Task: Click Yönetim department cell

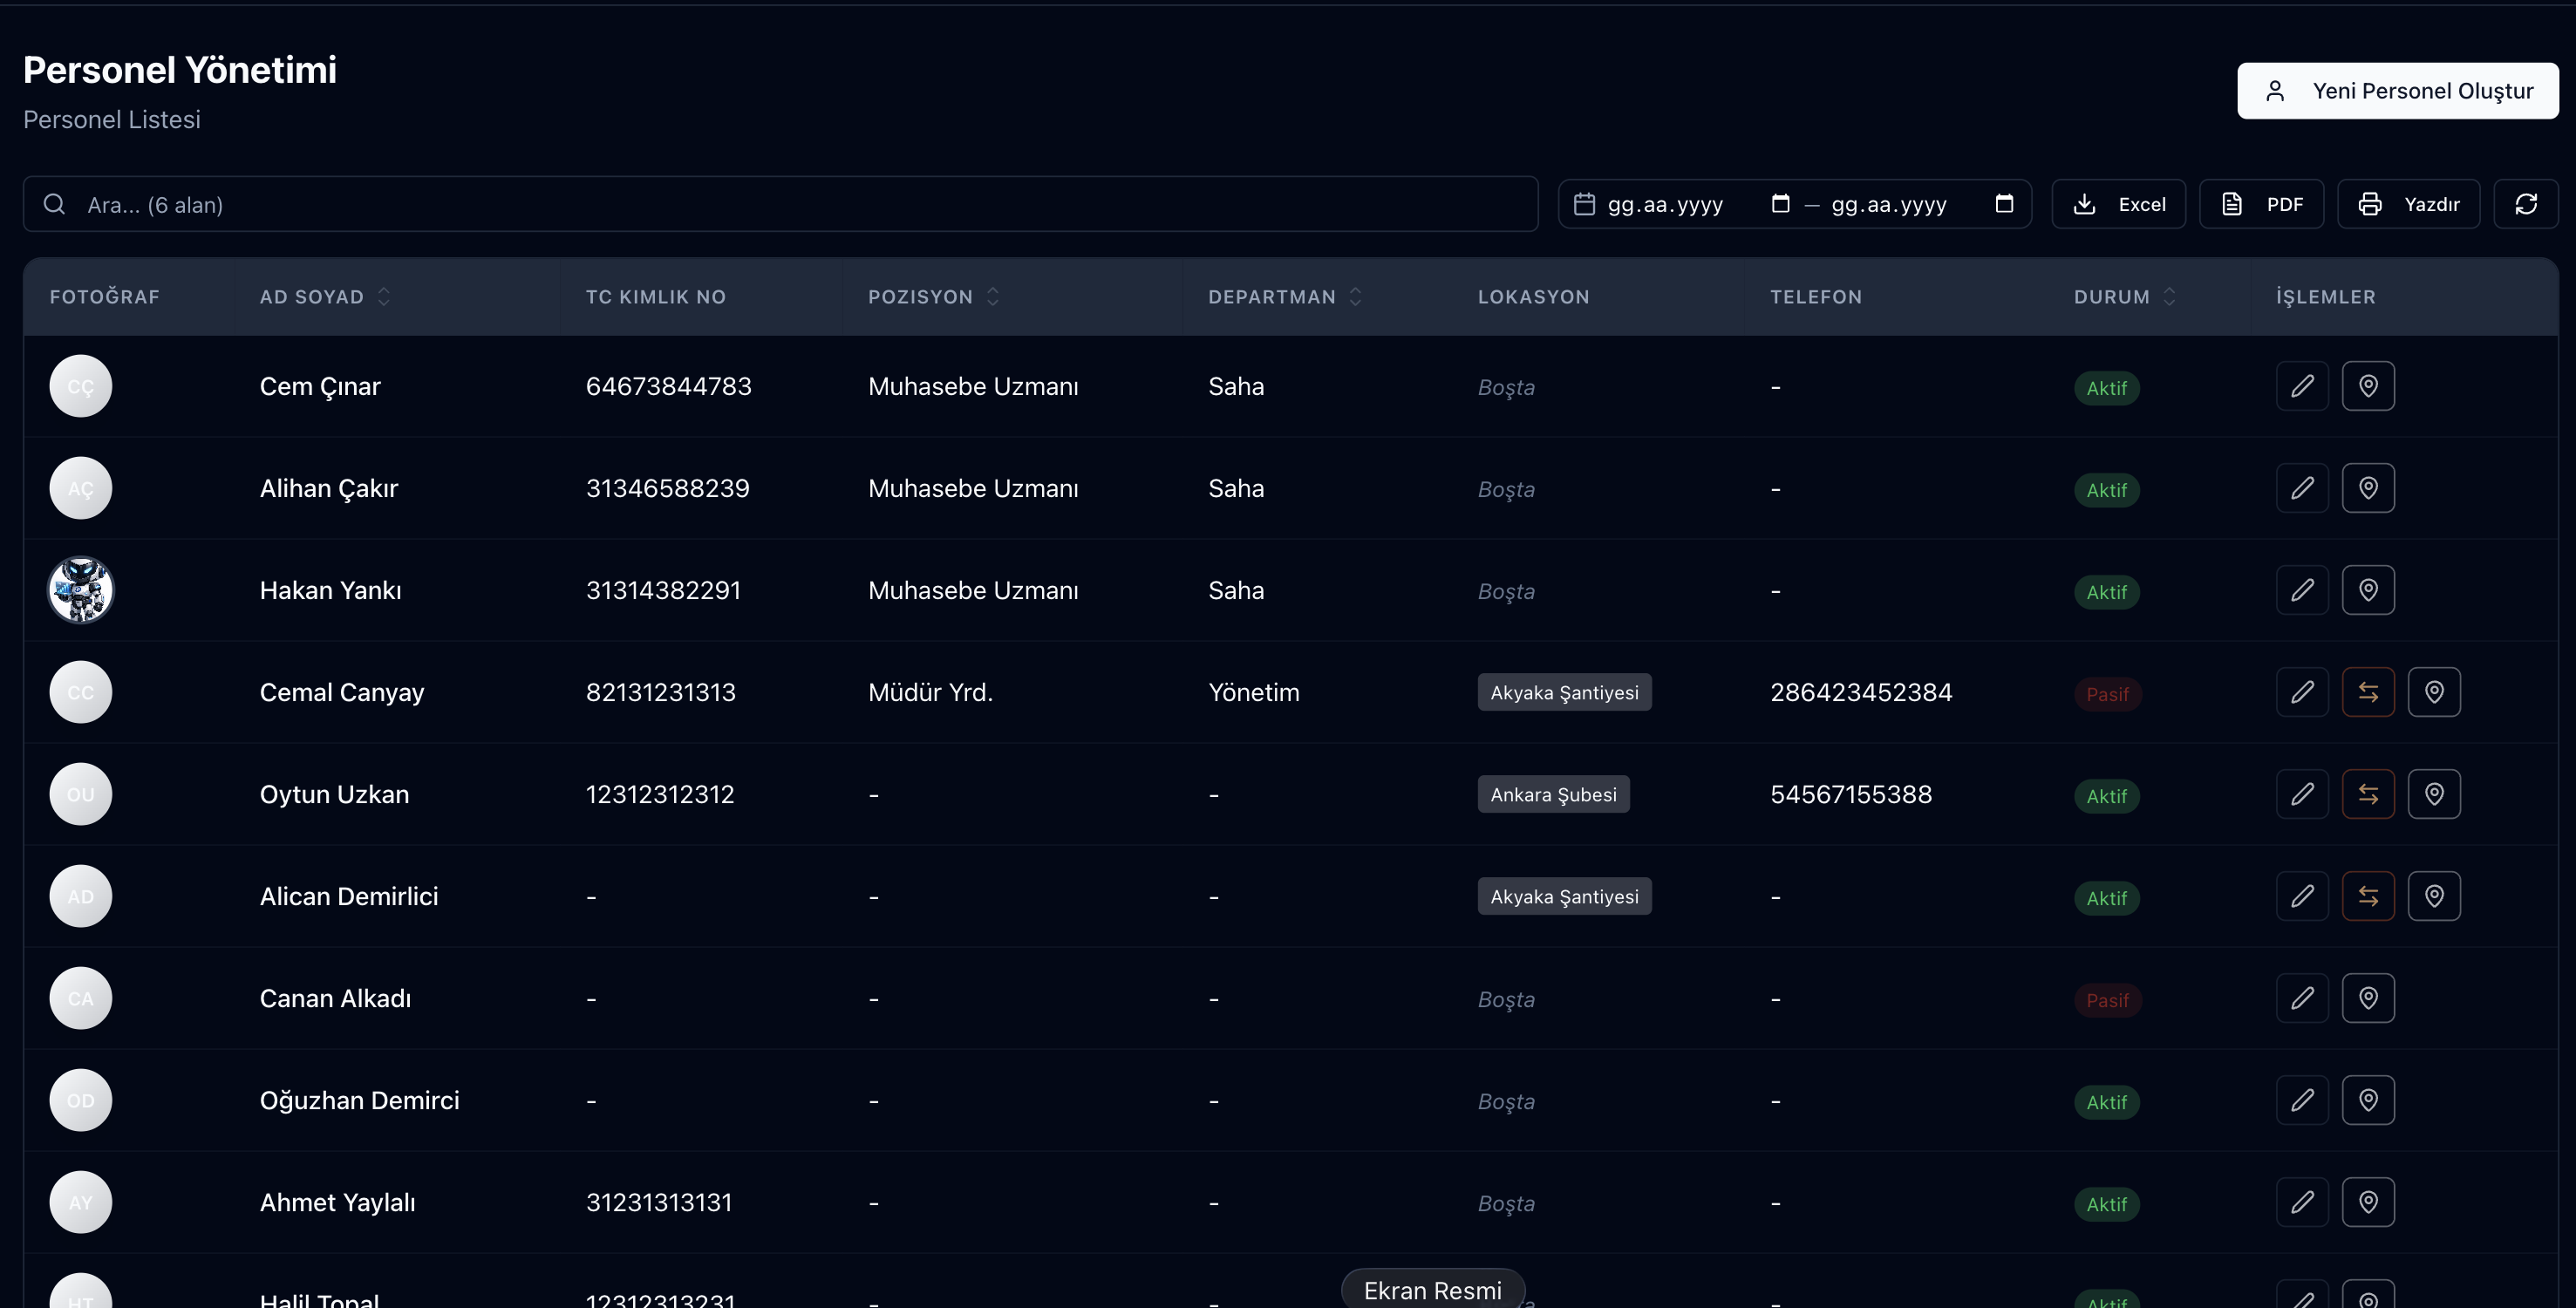Action: (x=1254, y=692)
